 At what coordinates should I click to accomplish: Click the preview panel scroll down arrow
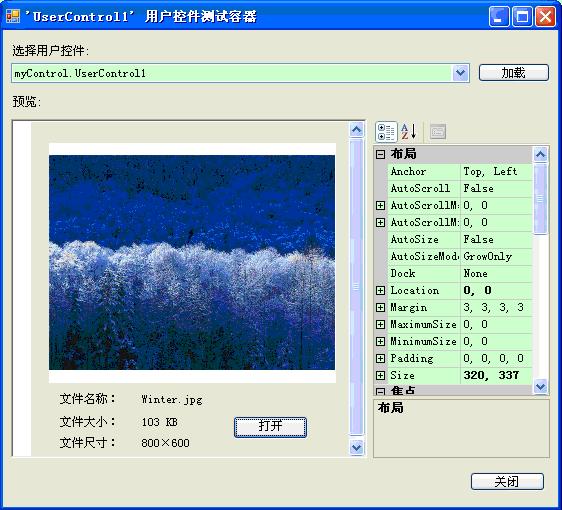click(356, 447)
